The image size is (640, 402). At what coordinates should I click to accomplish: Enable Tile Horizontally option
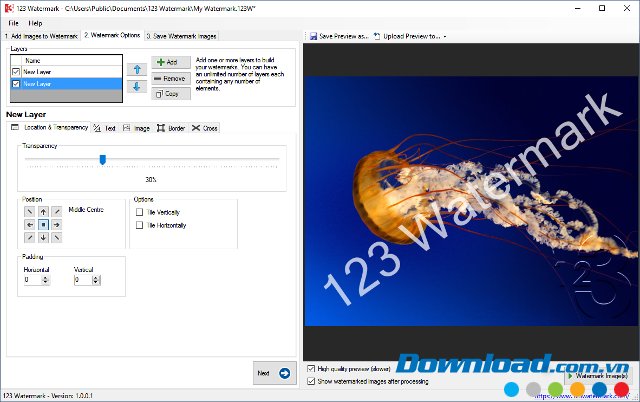[140, 225]
